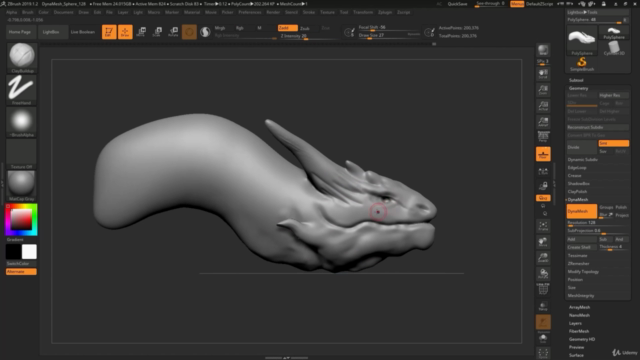Collapse the Geometry section
Viewport: 640px width, 360px height.
(x=579, y=88)
